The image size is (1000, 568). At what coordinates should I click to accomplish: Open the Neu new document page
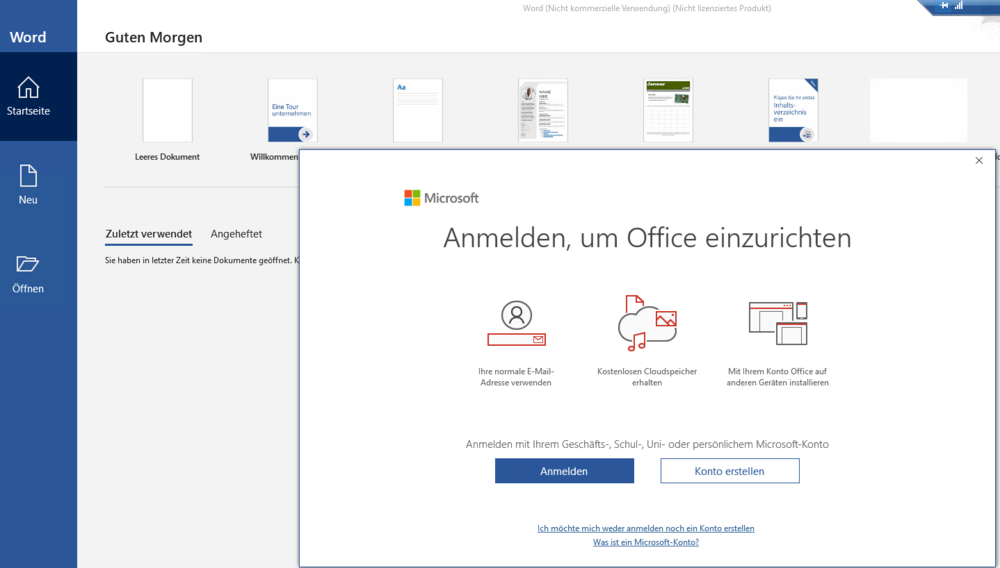coord(28,176)
